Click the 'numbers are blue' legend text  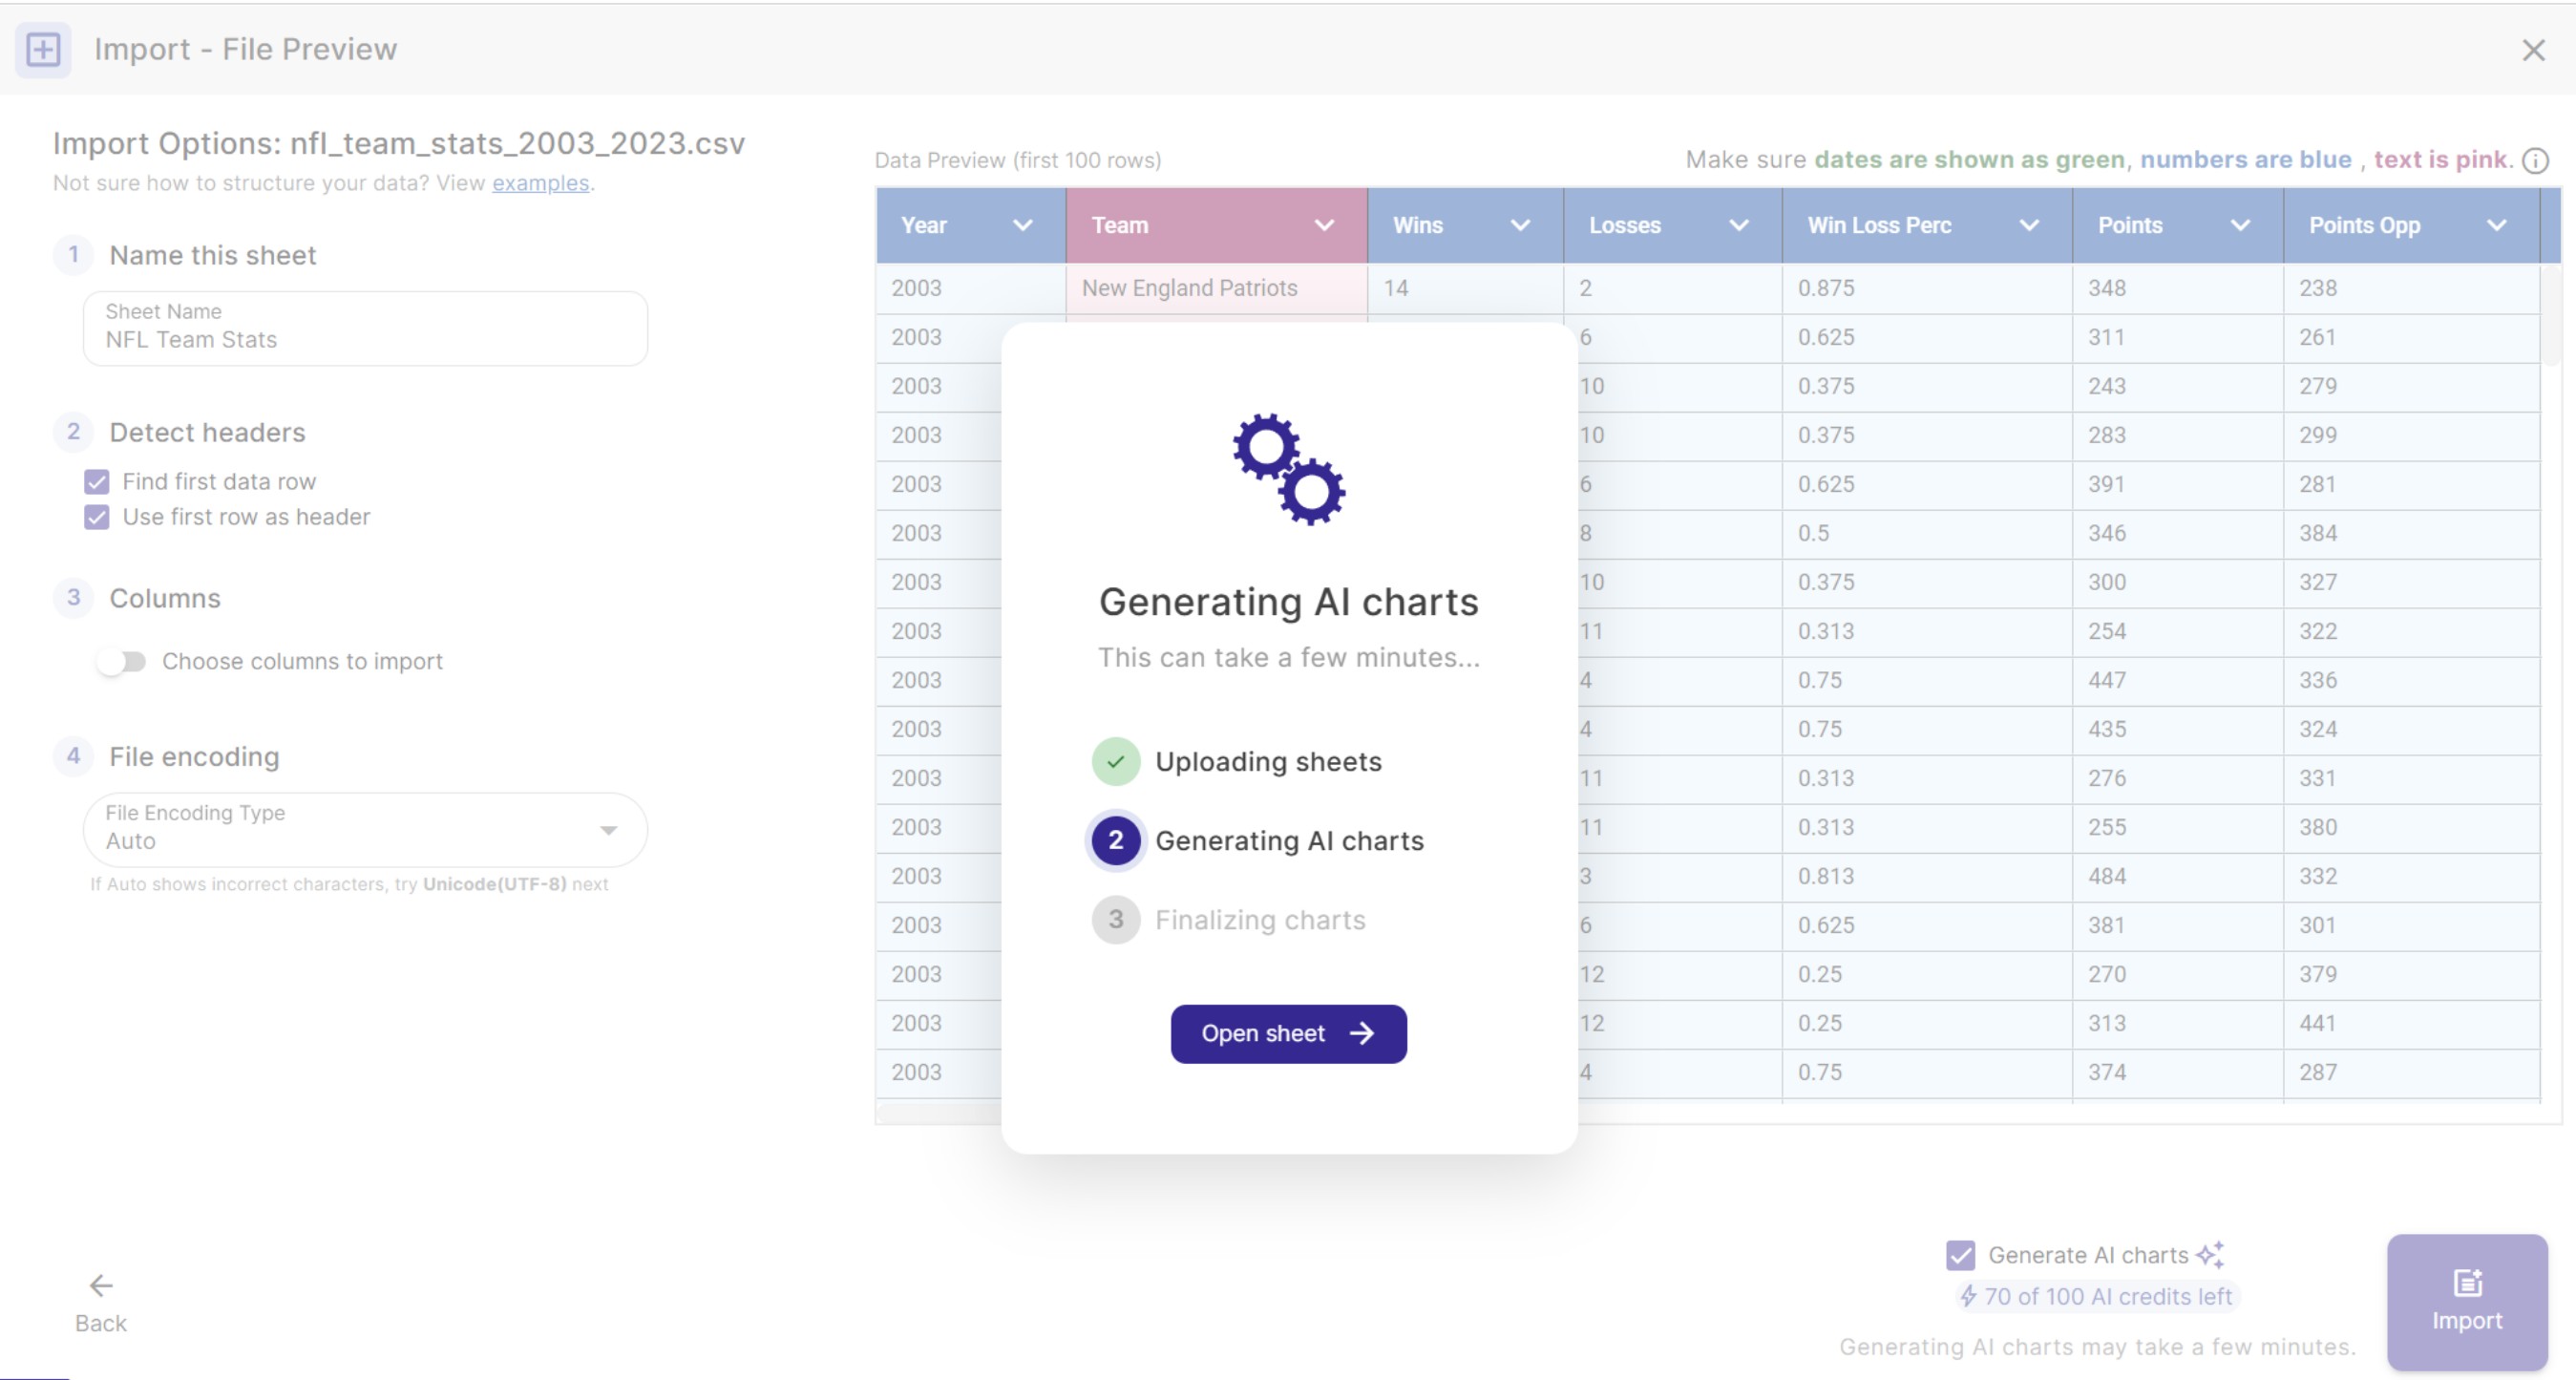[2245, 160]
